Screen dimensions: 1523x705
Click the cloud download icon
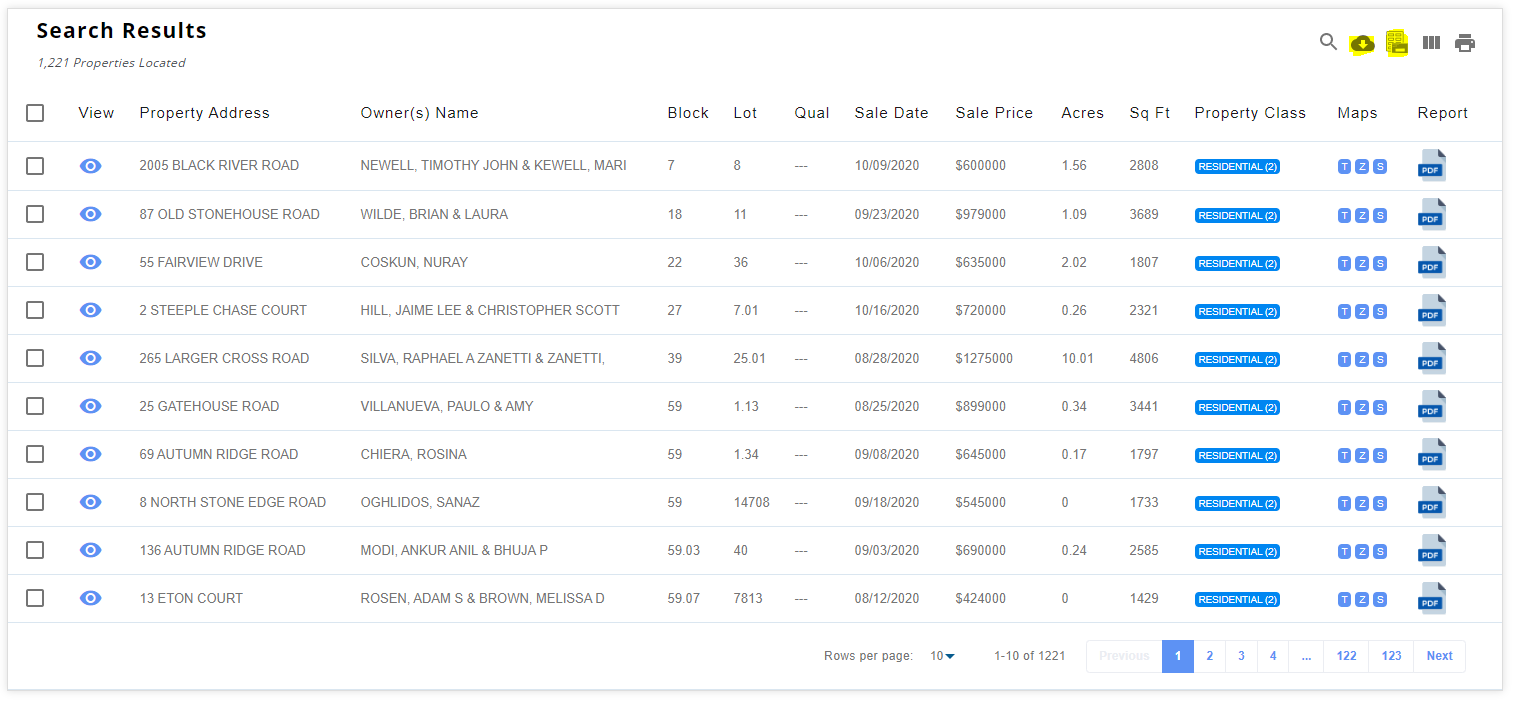click(1362, 43)
